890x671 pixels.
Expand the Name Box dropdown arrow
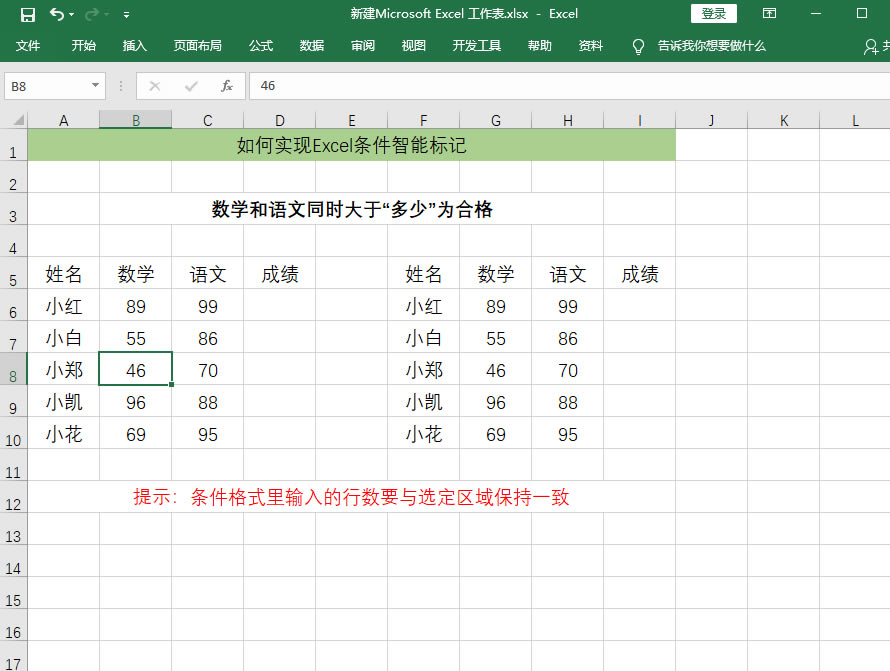[96, 86]
